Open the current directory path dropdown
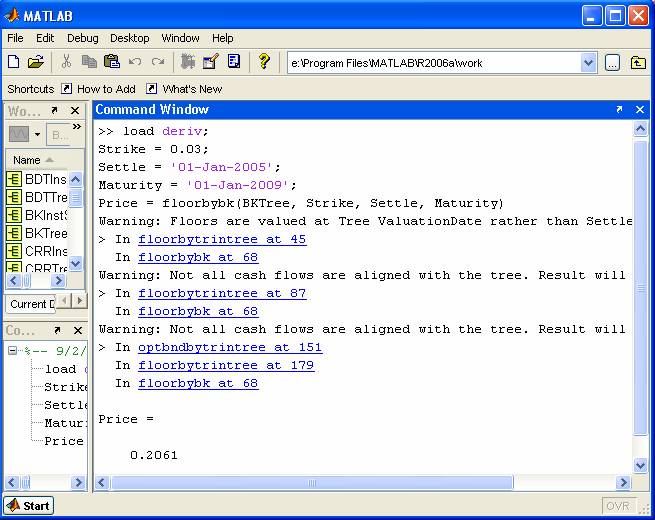 pos(588,63)
